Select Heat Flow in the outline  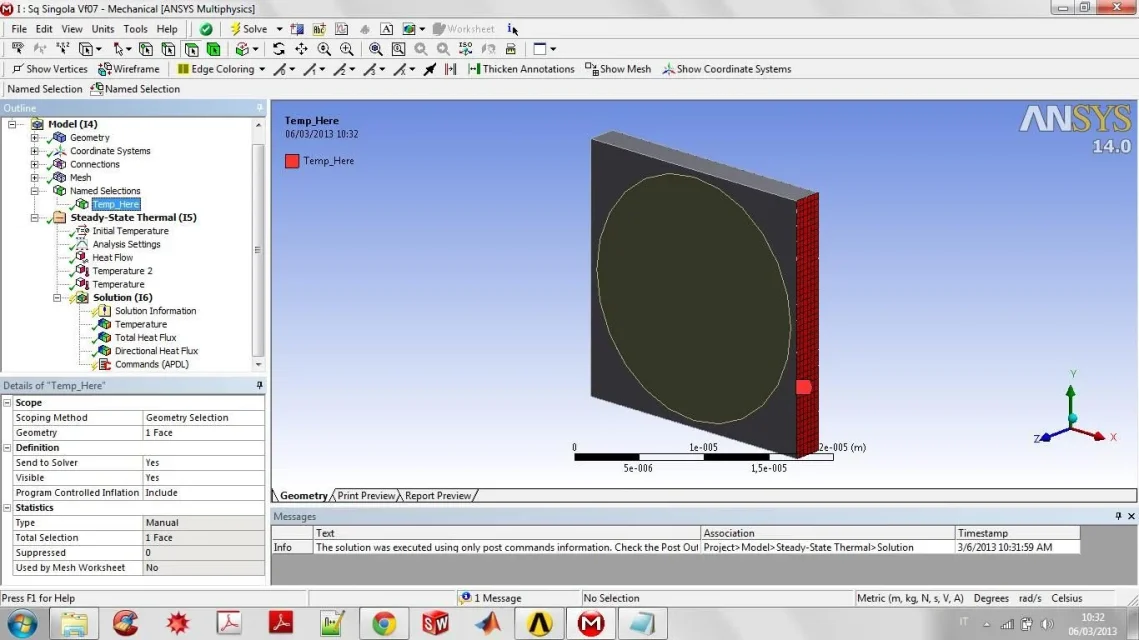113,257
